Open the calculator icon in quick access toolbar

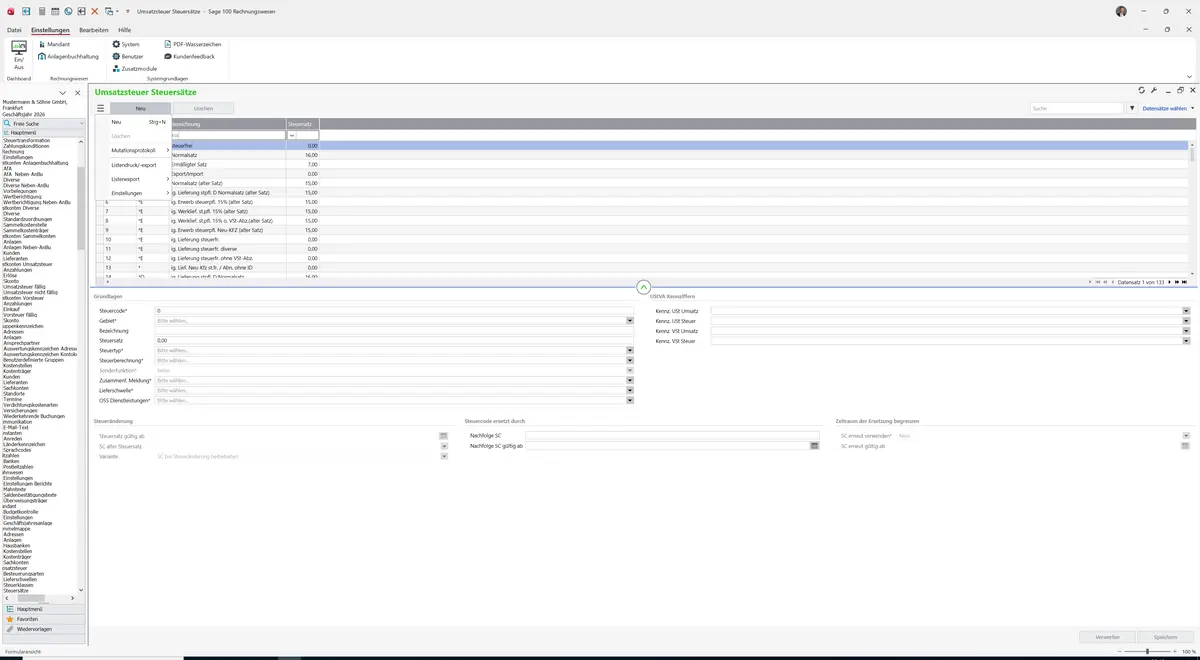(41, 10)
